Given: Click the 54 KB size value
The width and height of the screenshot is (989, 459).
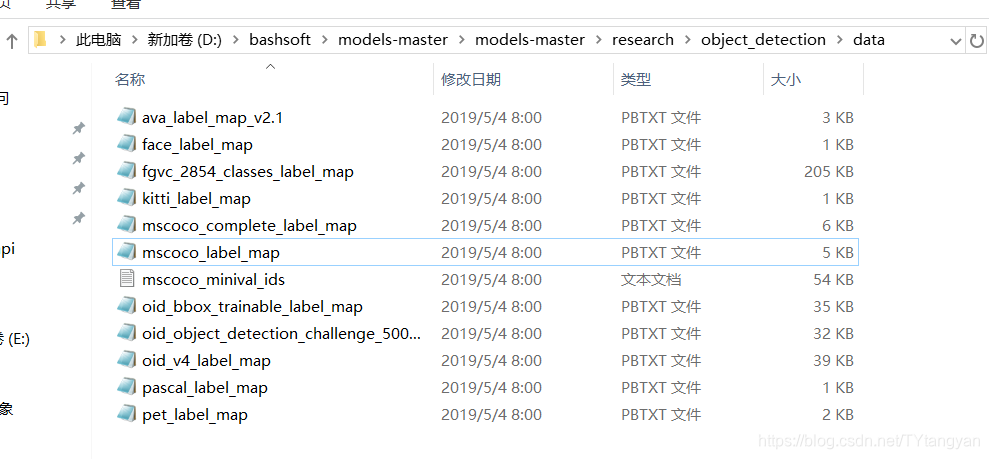Looking at the screenshot, I should (834, 279).
